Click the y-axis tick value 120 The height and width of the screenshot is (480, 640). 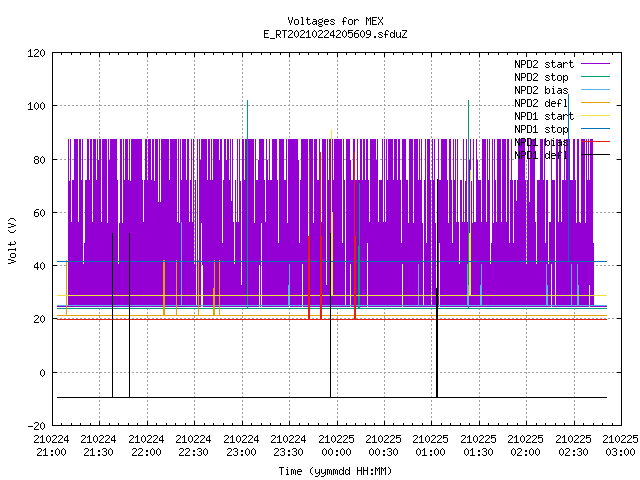click(36, 53)
